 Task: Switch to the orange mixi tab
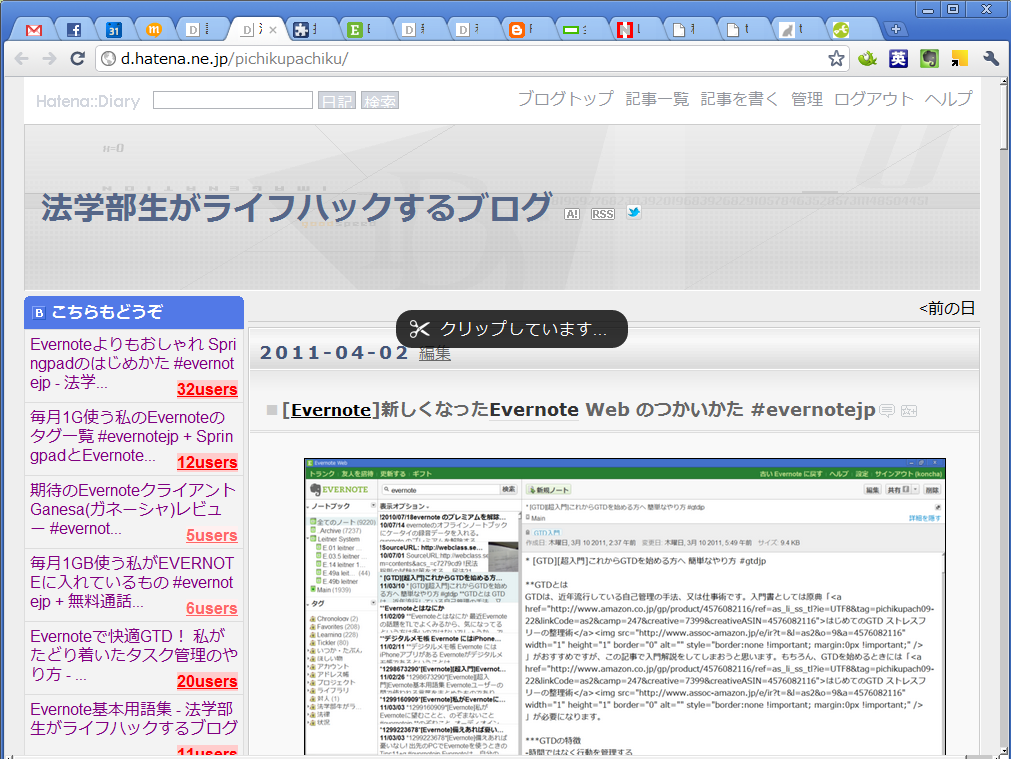pyautogui.click(x=153, y=30)
